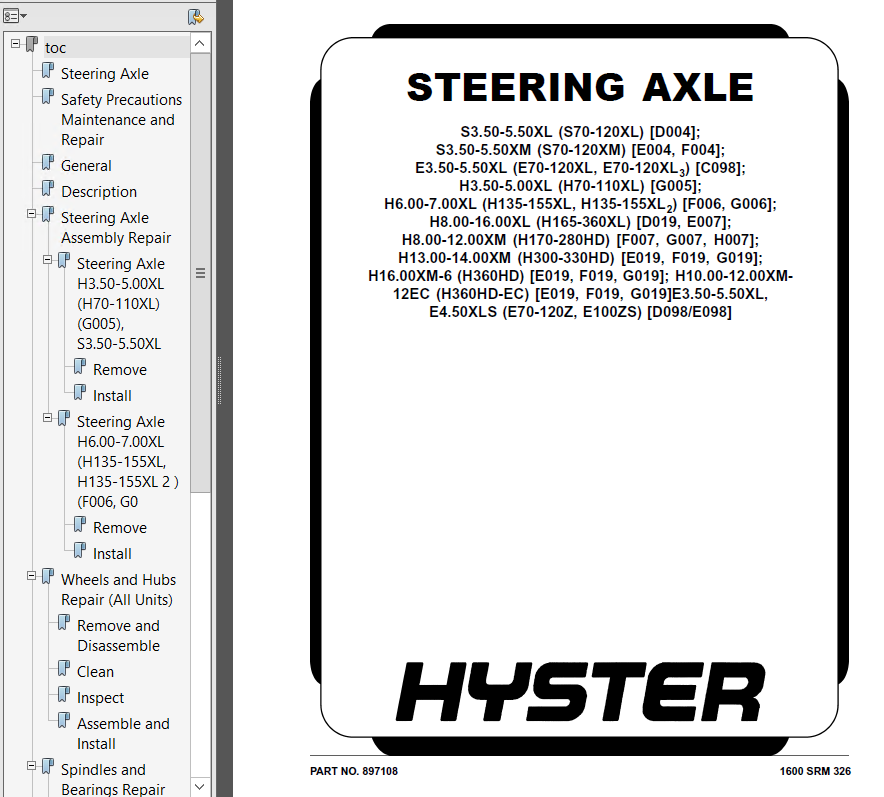Click the Spindles and Bearings Repair icon
884x797 pixels.
[x=48, y=767]
